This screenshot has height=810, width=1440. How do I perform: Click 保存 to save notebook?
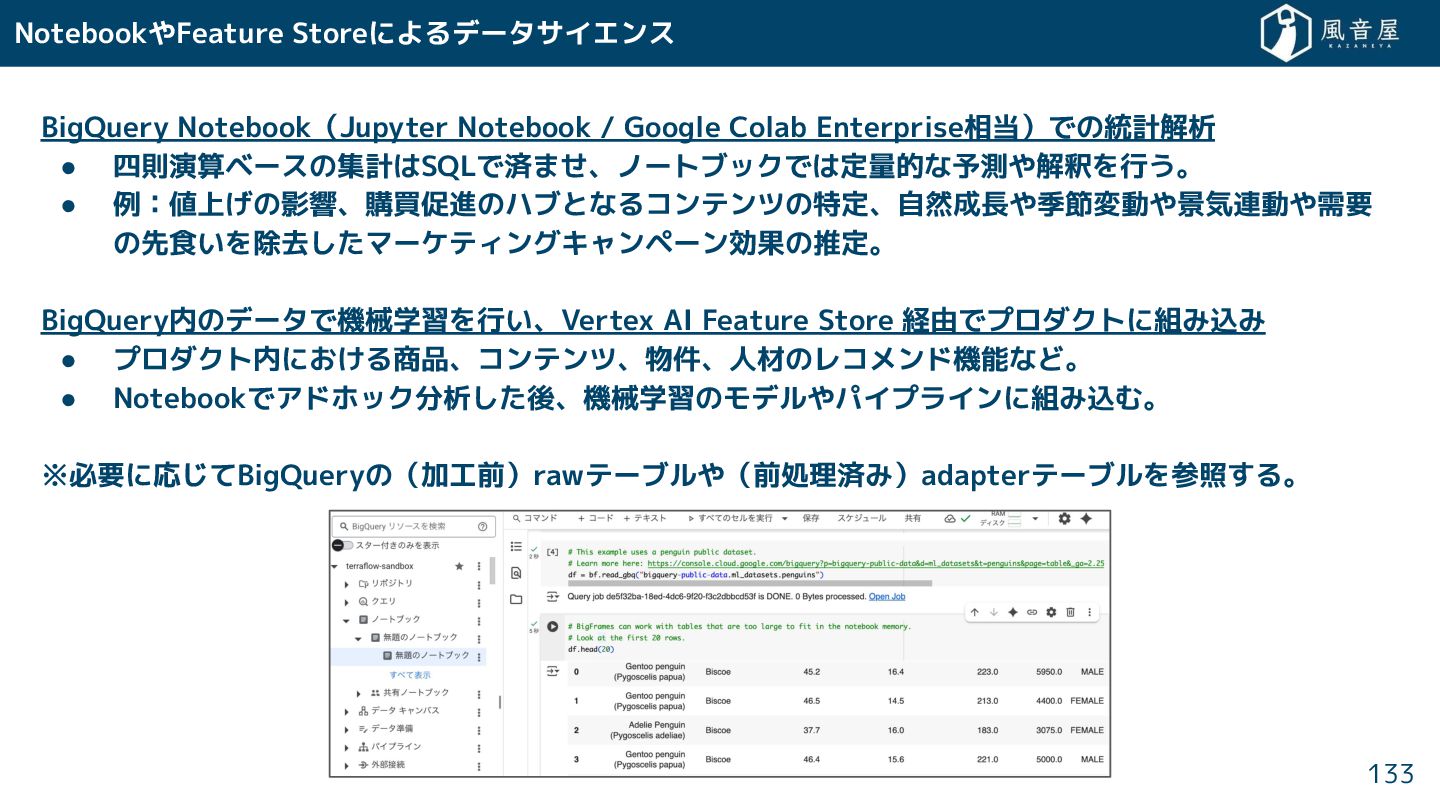pyautogui.click(x=811, y=519)
